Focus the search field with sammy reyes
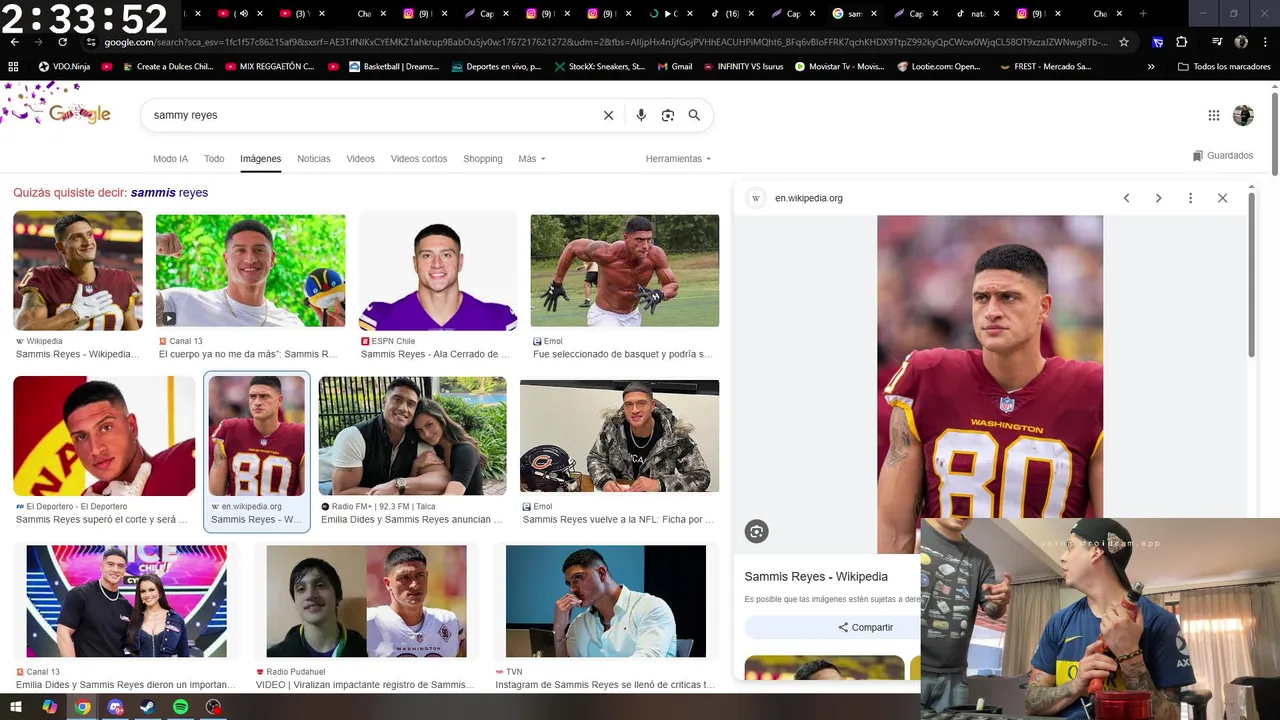The width and height of the screenshot is (1280, 720). click(x=370, y=115)
